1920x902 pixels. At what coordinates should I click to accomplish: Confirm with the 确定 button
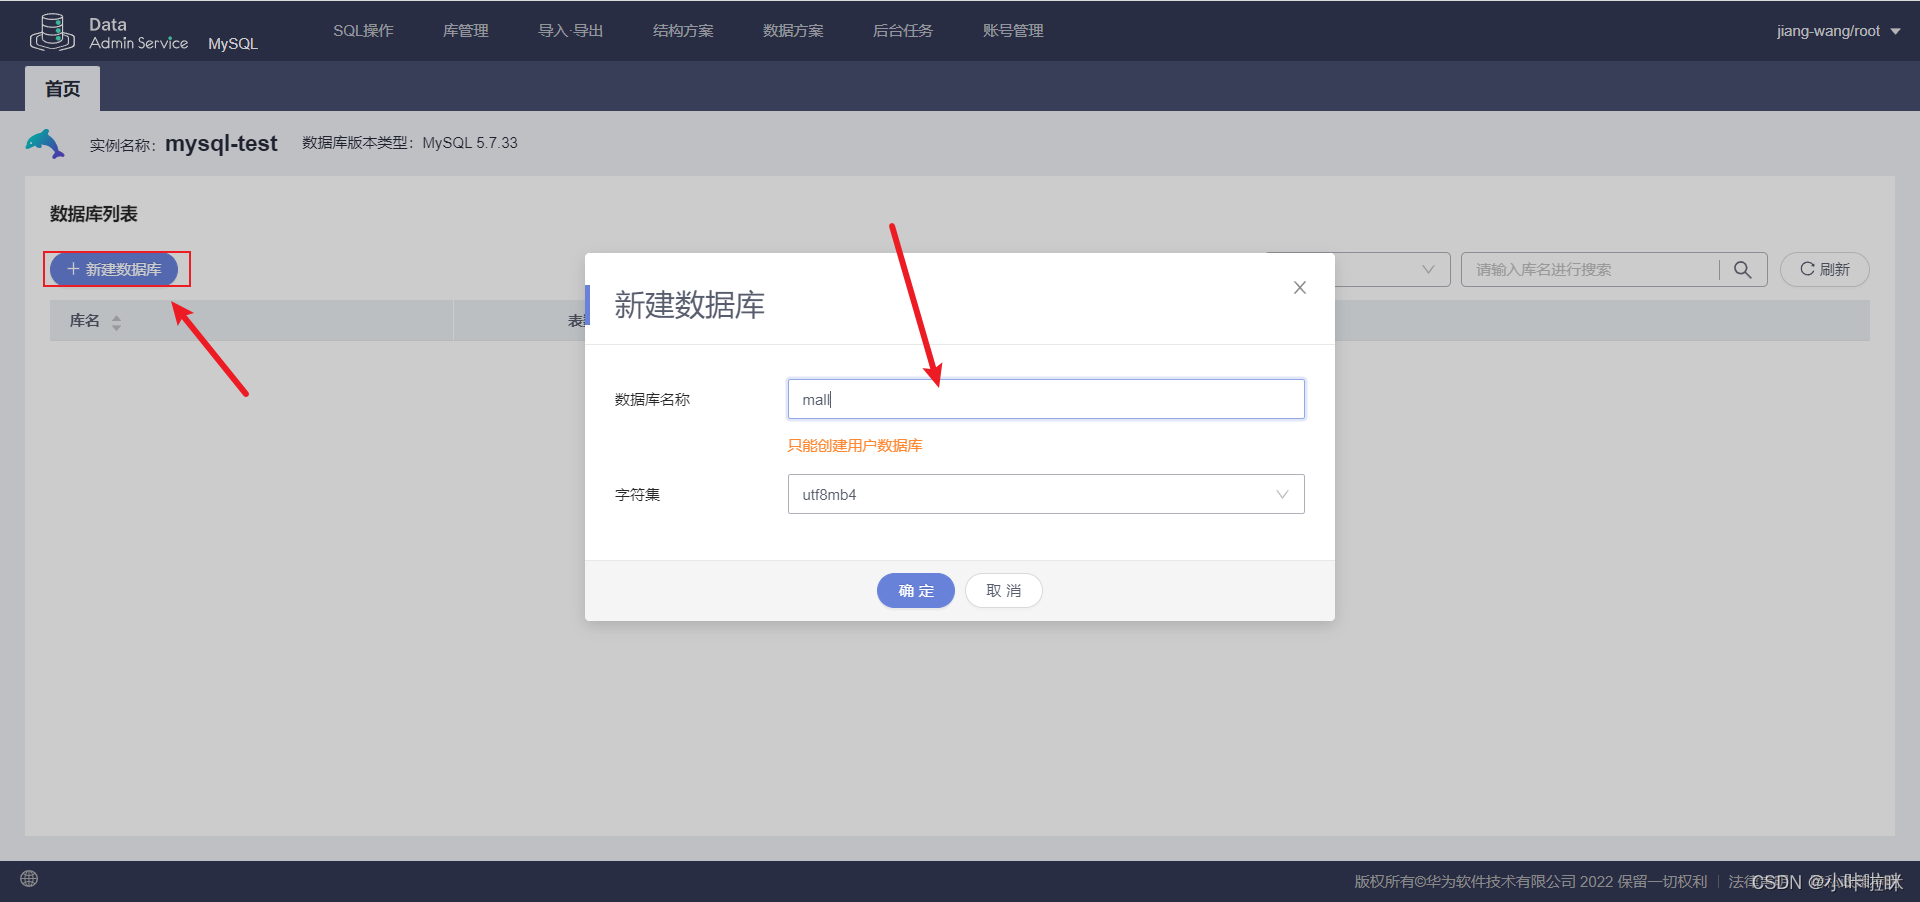[x=916, y=591]
